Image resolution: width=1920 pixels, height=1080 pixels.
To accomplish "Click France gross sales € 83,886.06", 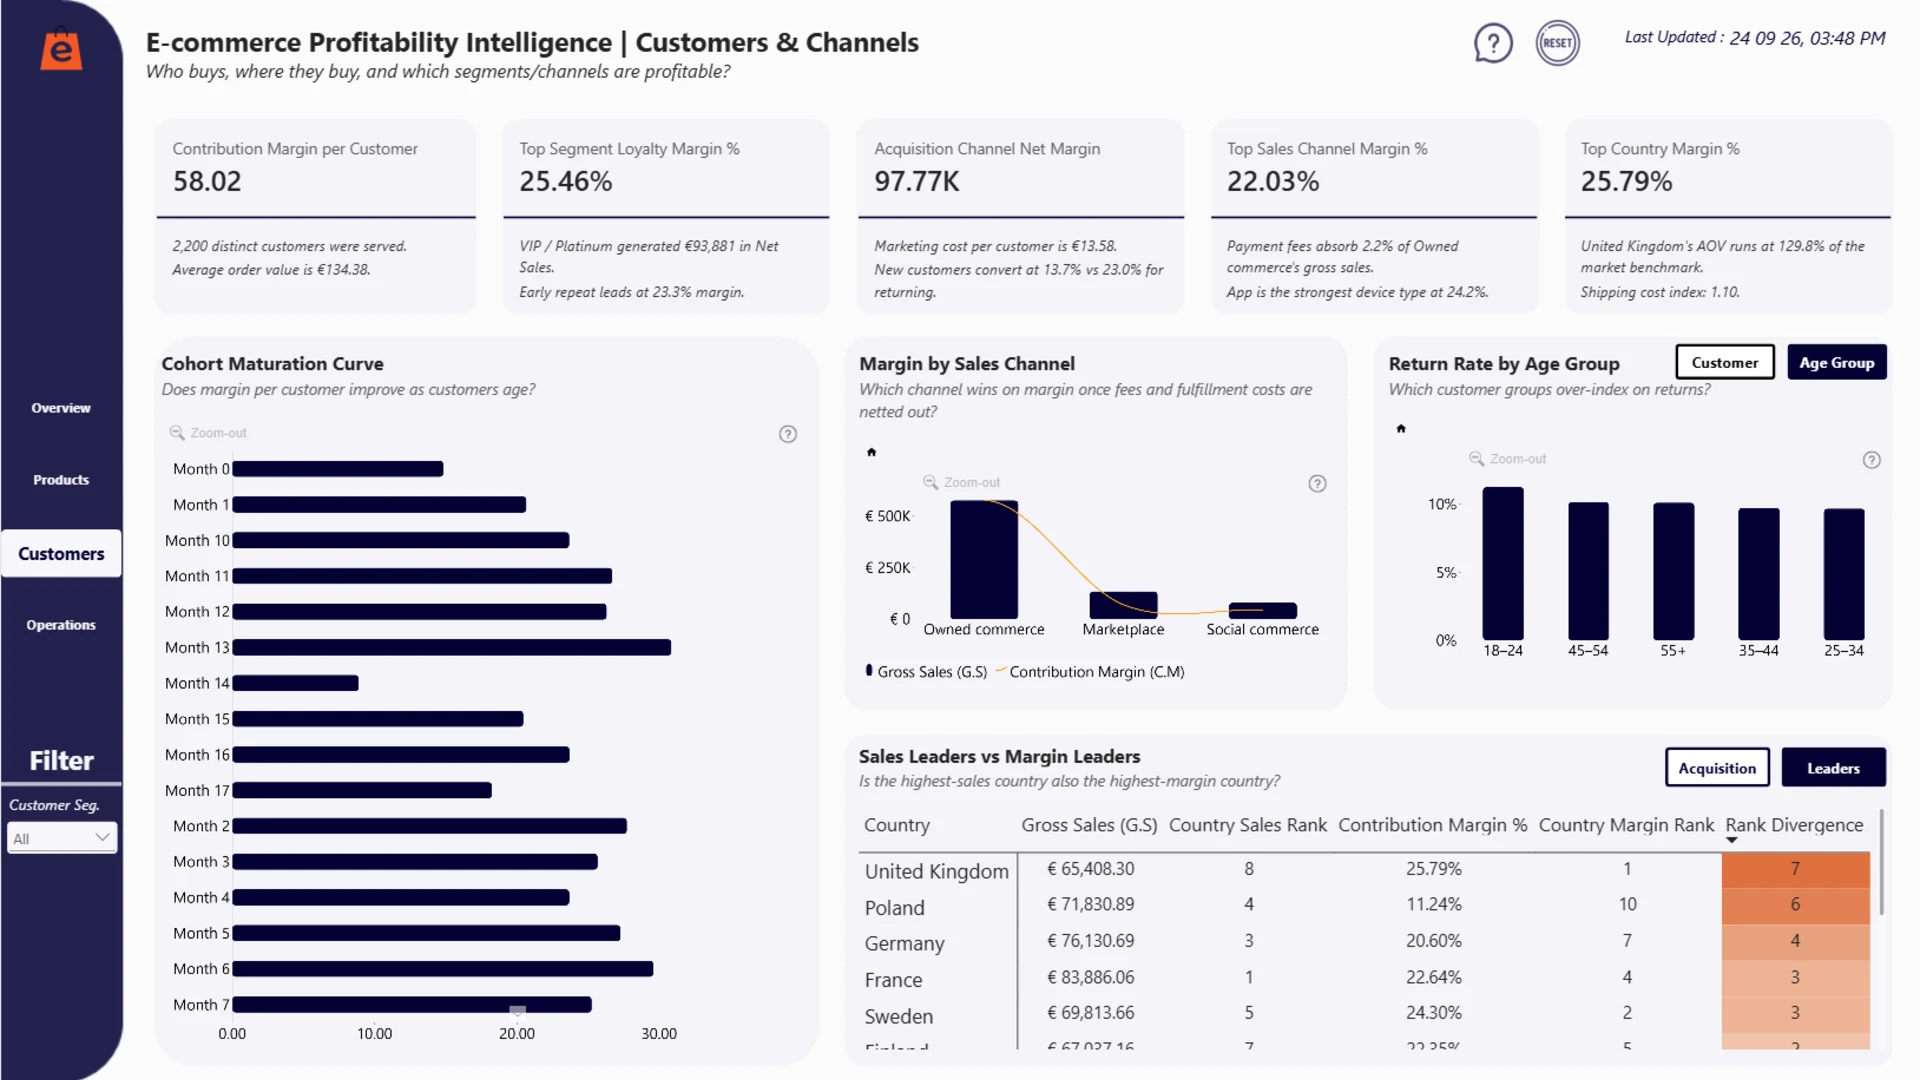I will tap(1090, 978).
